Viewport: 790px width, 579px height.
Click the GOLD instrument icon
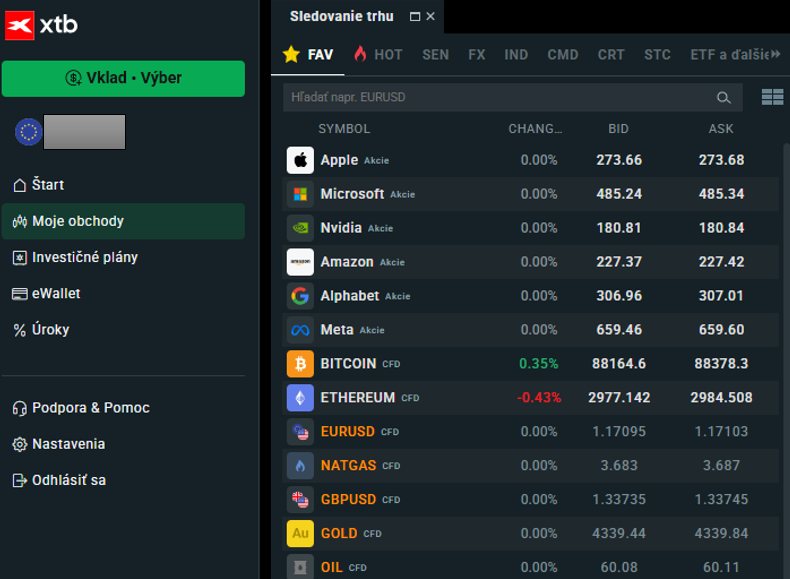click(x=300, y=534)
